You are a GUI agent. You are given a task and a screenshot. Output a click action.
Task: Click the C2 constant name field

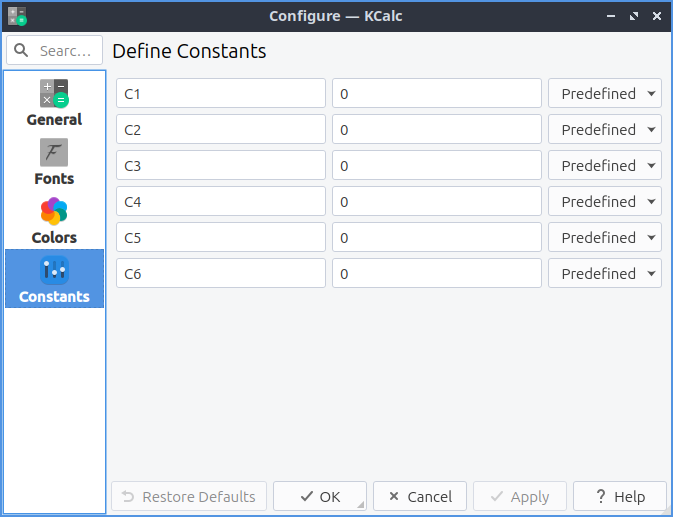tap(221, 129)
